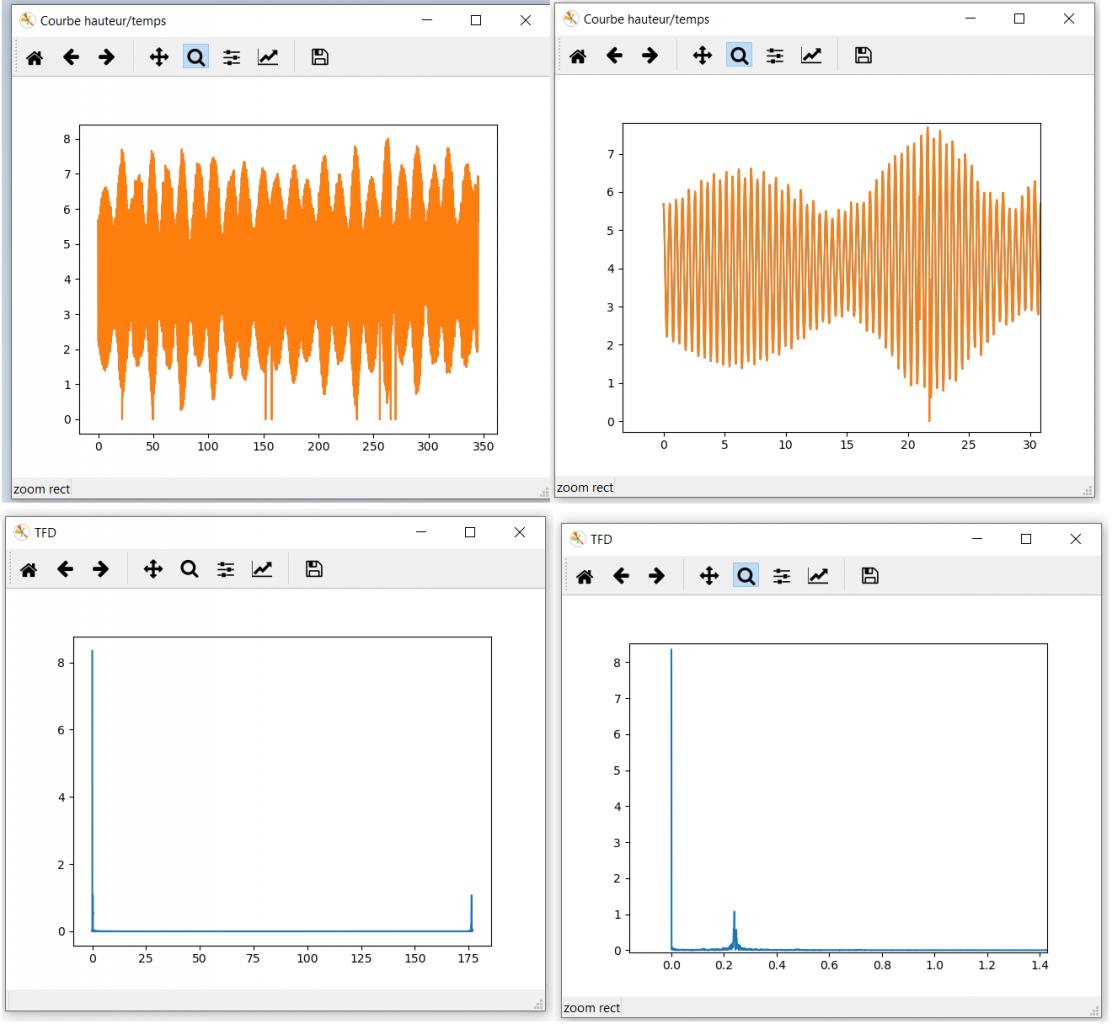1112x1024 pixels.
Task: Click 'zoom rect' status text in top-left window
Action: pyautogui.click(x=42, y=489)
